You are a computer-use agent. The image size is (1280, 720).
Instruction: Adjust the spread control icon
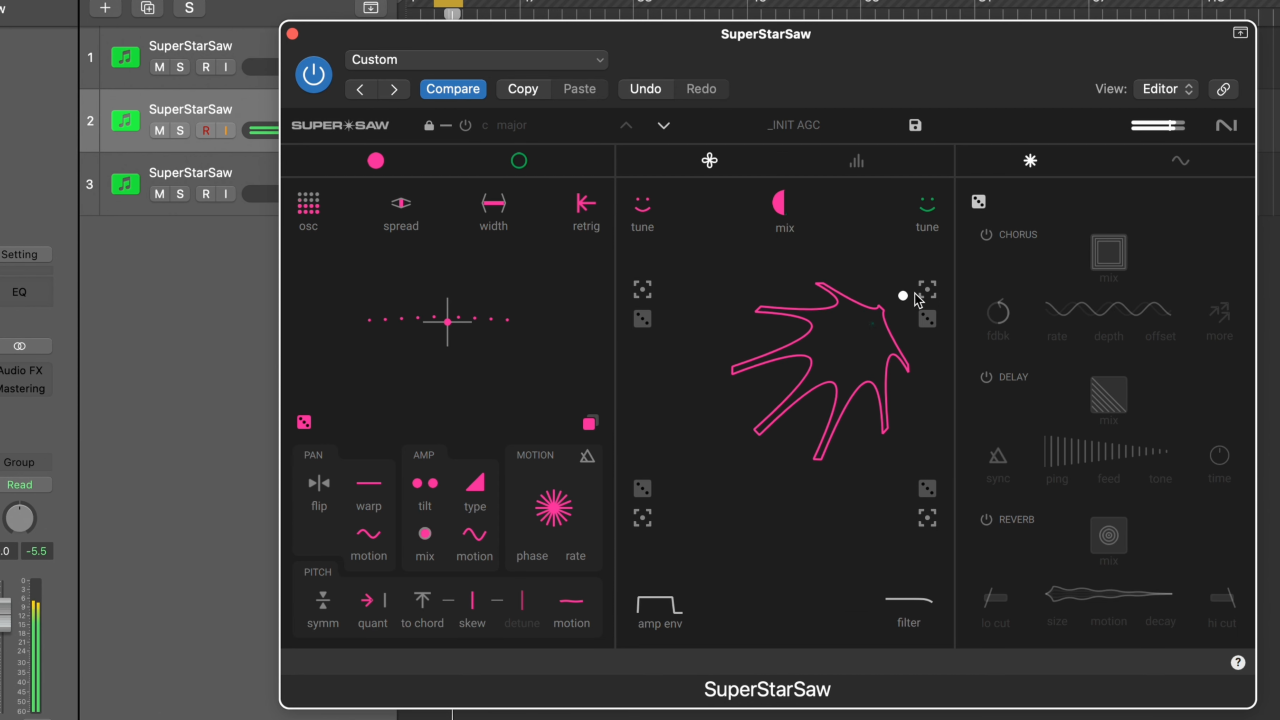pos(401,203)
